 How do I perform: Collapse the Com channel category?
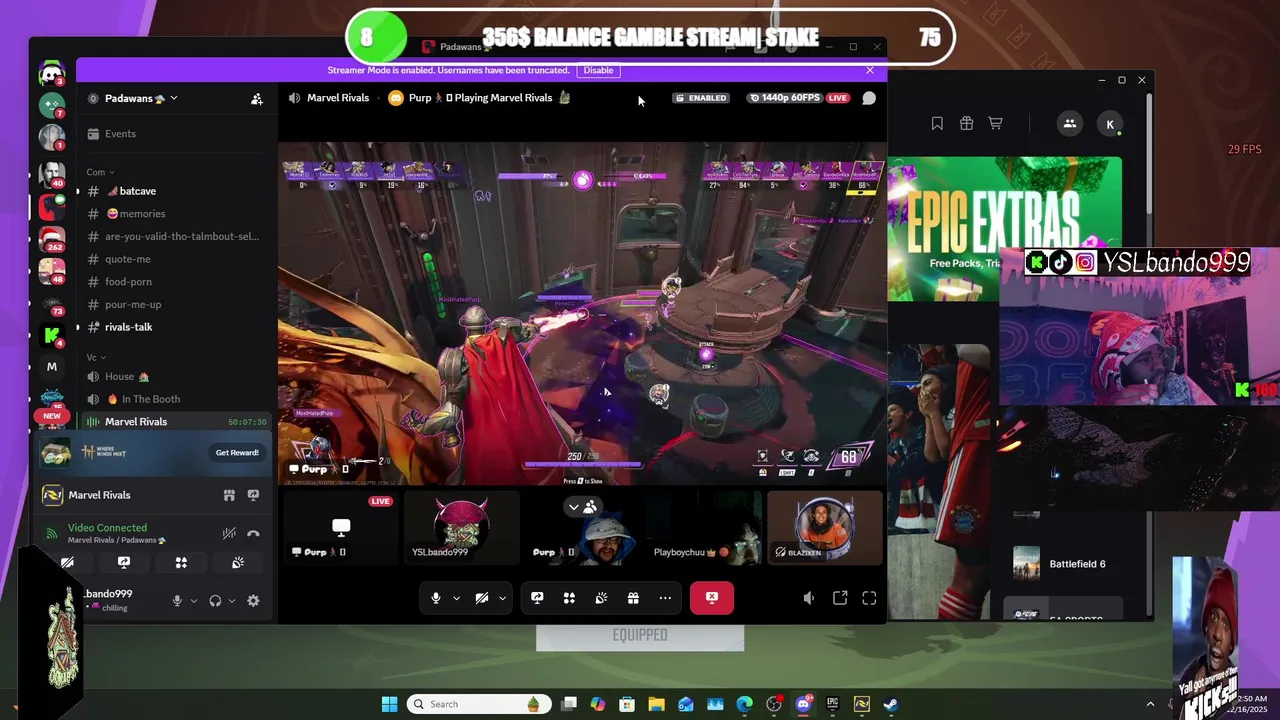coord(100,172)
